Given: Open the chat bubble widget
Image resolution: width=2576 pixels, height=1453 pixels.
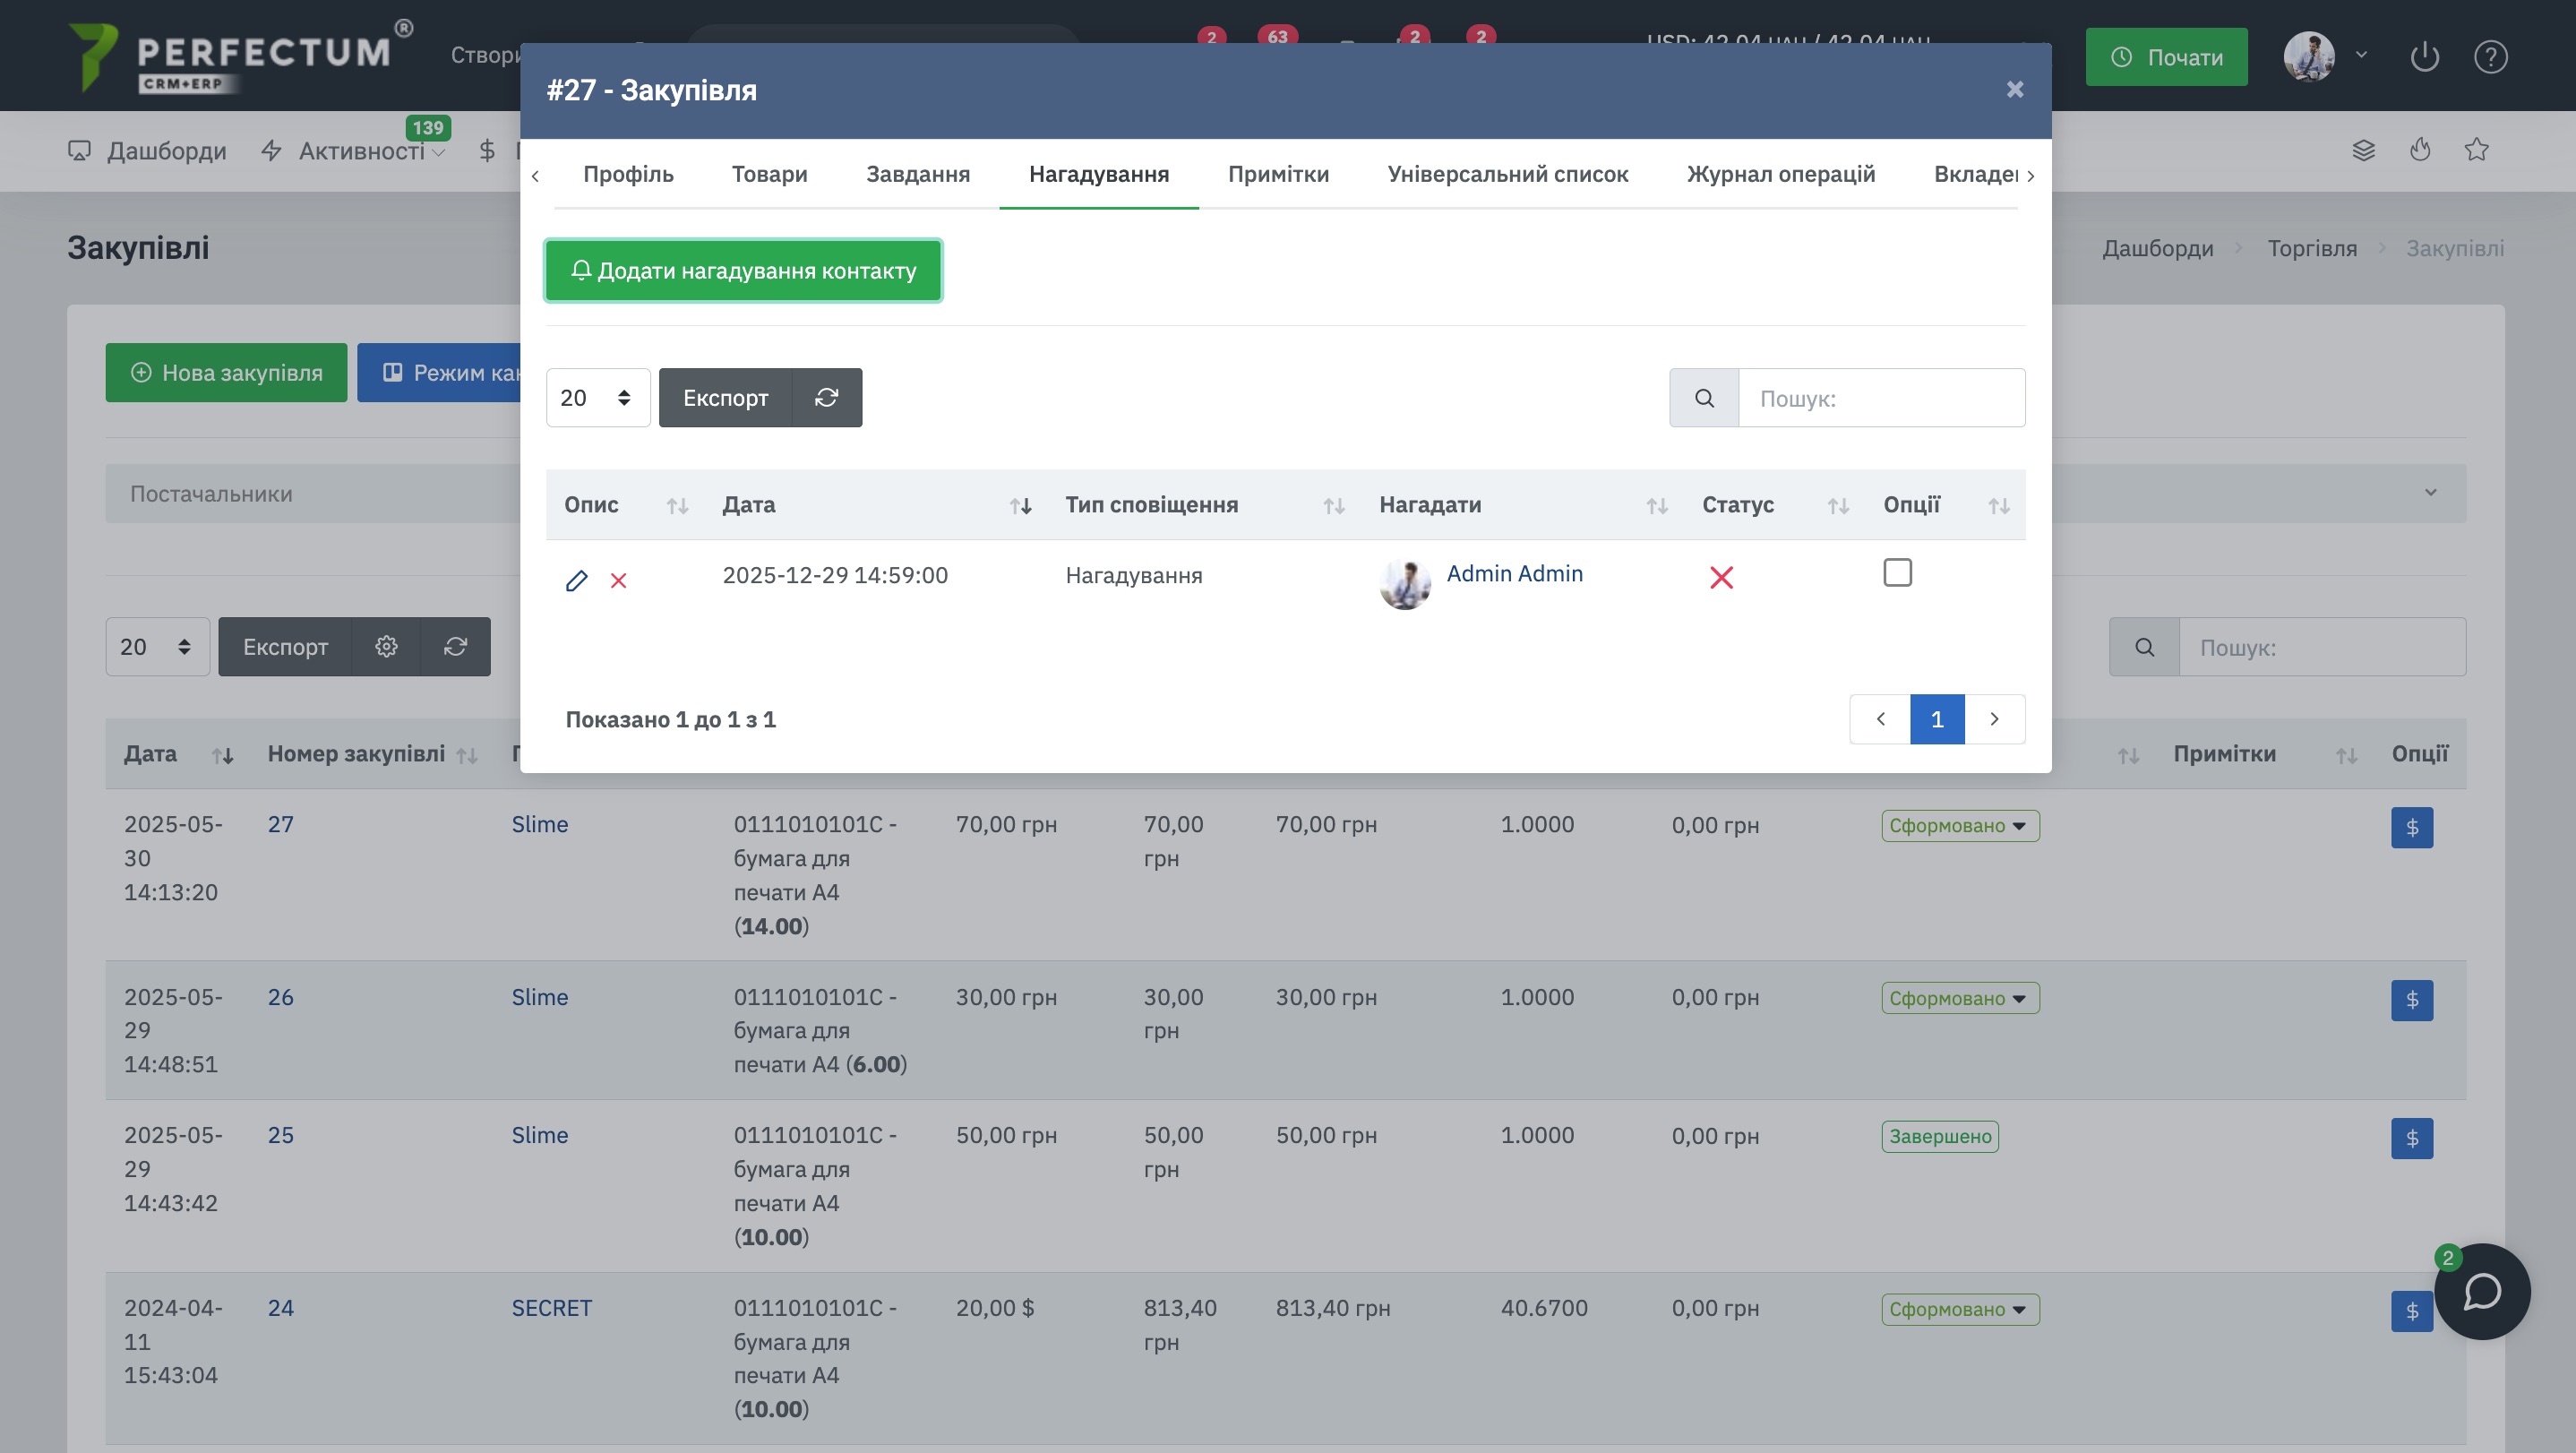Looking at the screenshot, I should (2482, 1291).
